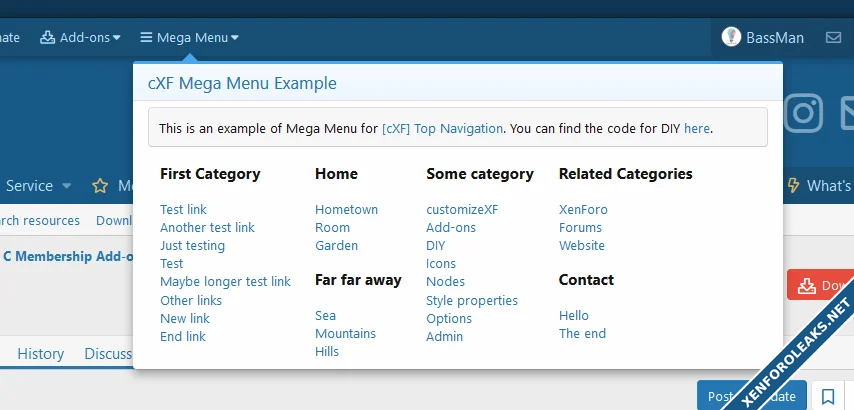
Task: Click the star icon in navigation bar
Action: pyautogui.click(x=100, y=186)
